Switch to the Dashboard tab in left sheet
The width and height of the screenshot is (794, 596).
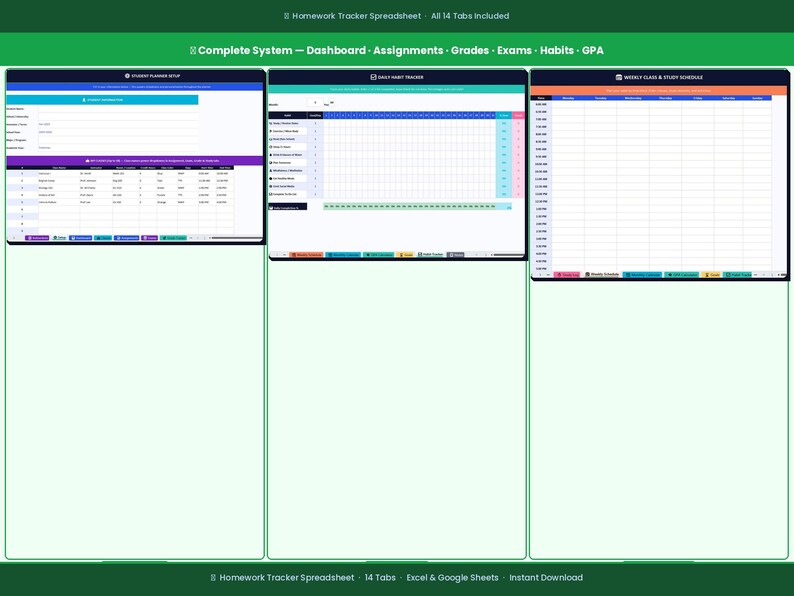tap(81, 237)
